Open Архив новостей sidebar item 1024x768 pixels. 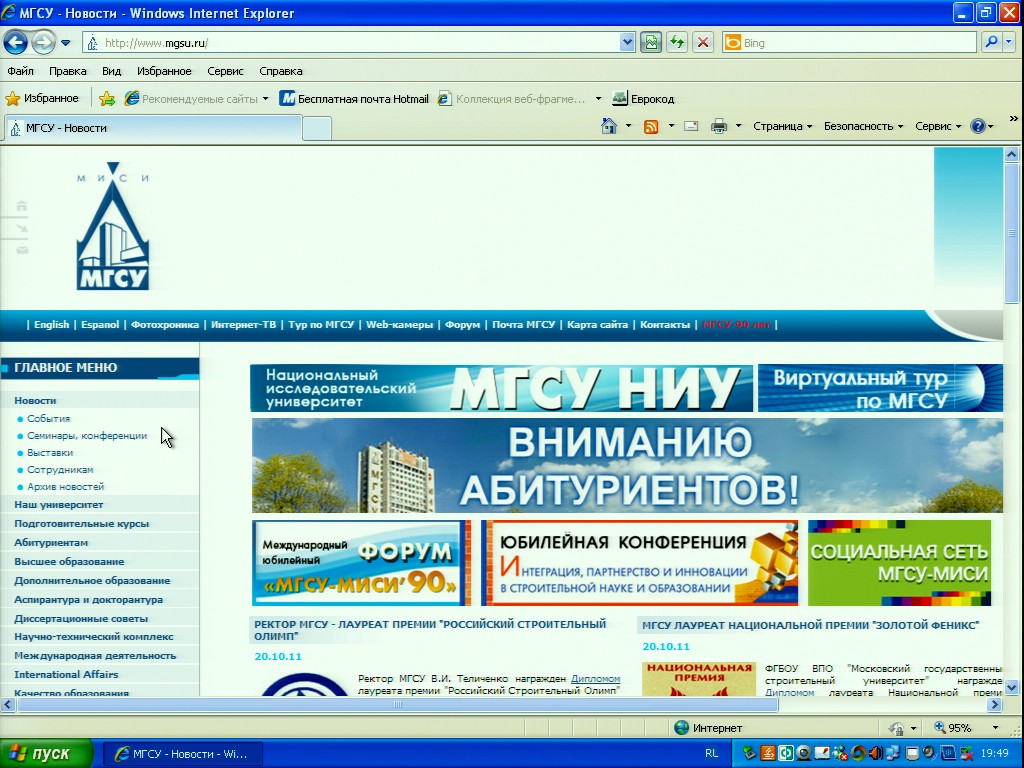[x=65, y=487]
